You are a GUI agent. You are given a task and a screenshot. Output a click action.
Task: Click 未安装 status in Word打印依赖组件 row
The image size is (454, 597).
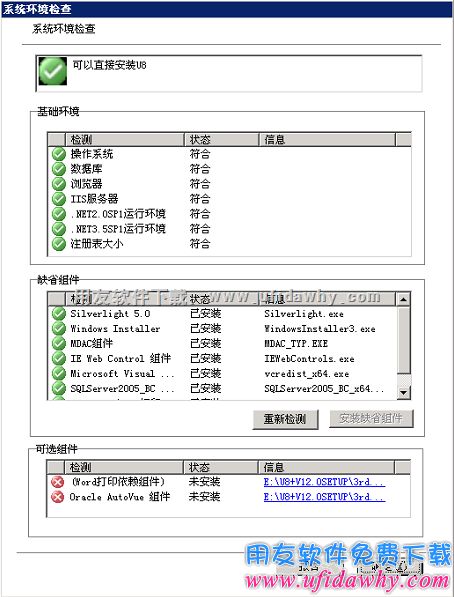tap(205, 482)
